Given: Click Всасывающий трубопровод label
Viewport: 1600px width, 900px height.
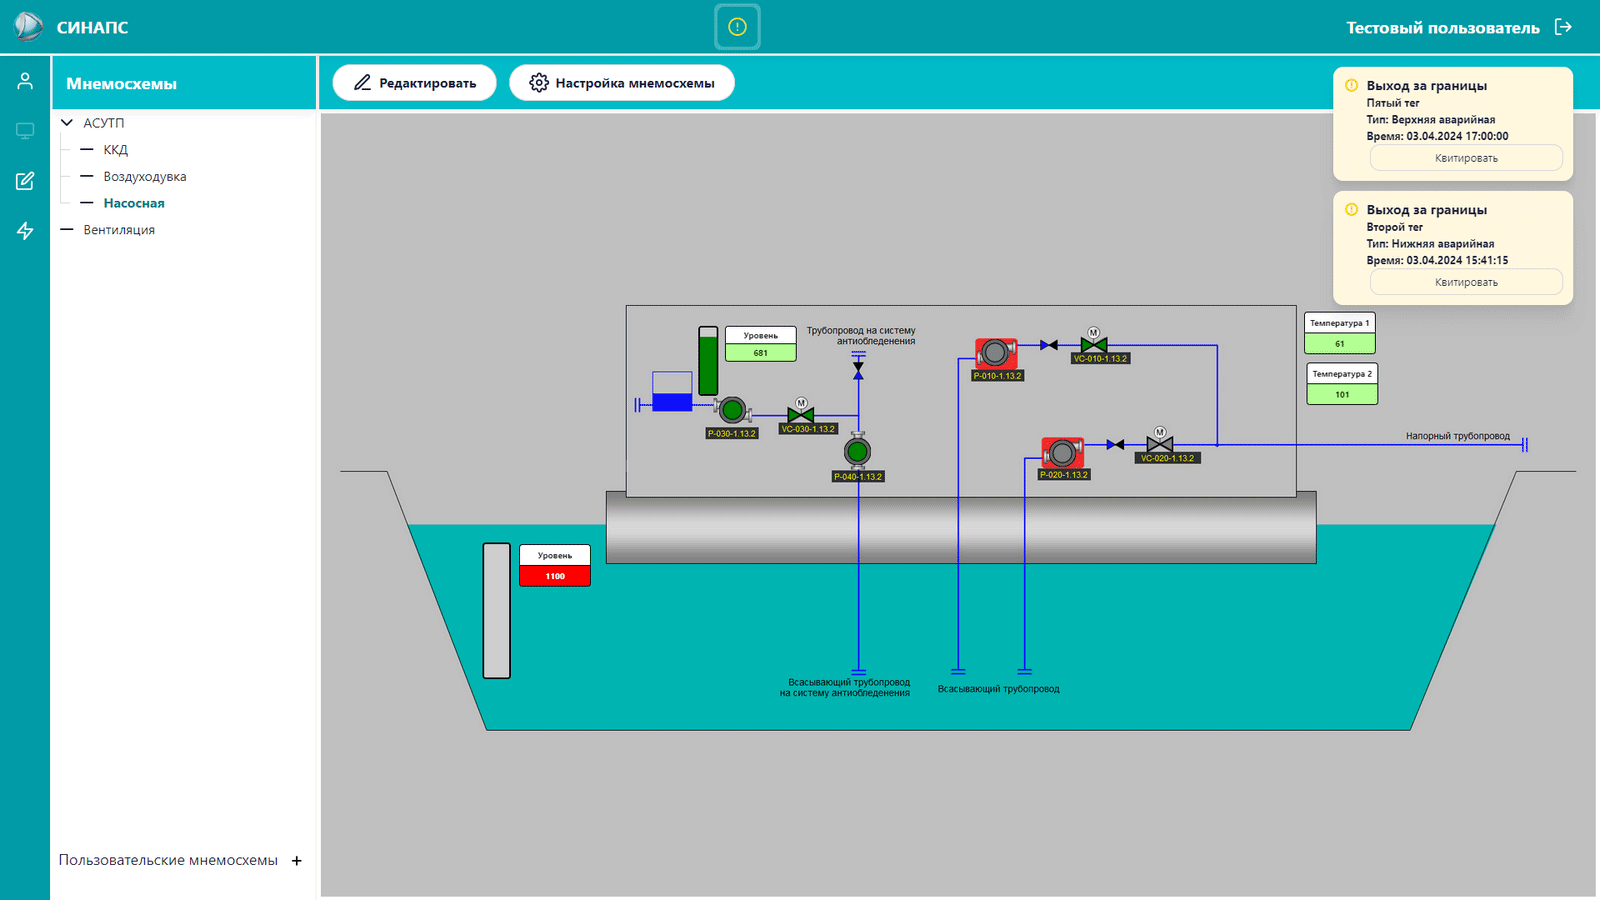Looking at the screenshot, I should 998,689.
